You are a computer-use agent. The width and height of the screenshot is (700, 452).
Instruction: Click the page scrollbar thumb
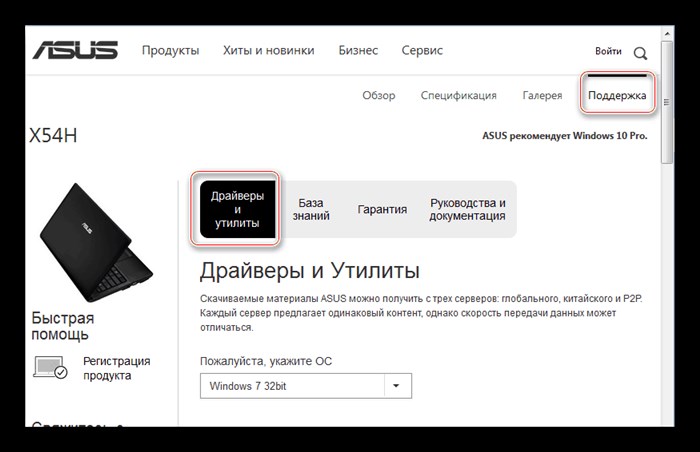pos(667,103)
